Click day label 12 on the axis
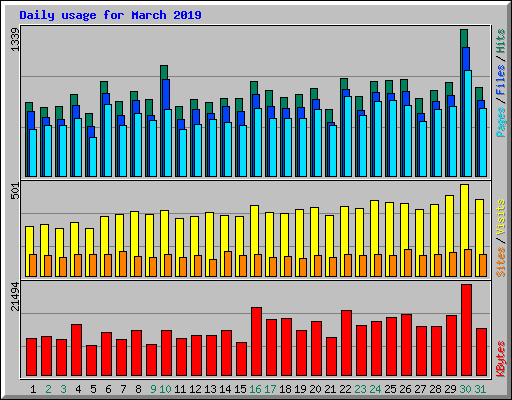The width and height of the screenshot is (512, 400). coord(195,389)
